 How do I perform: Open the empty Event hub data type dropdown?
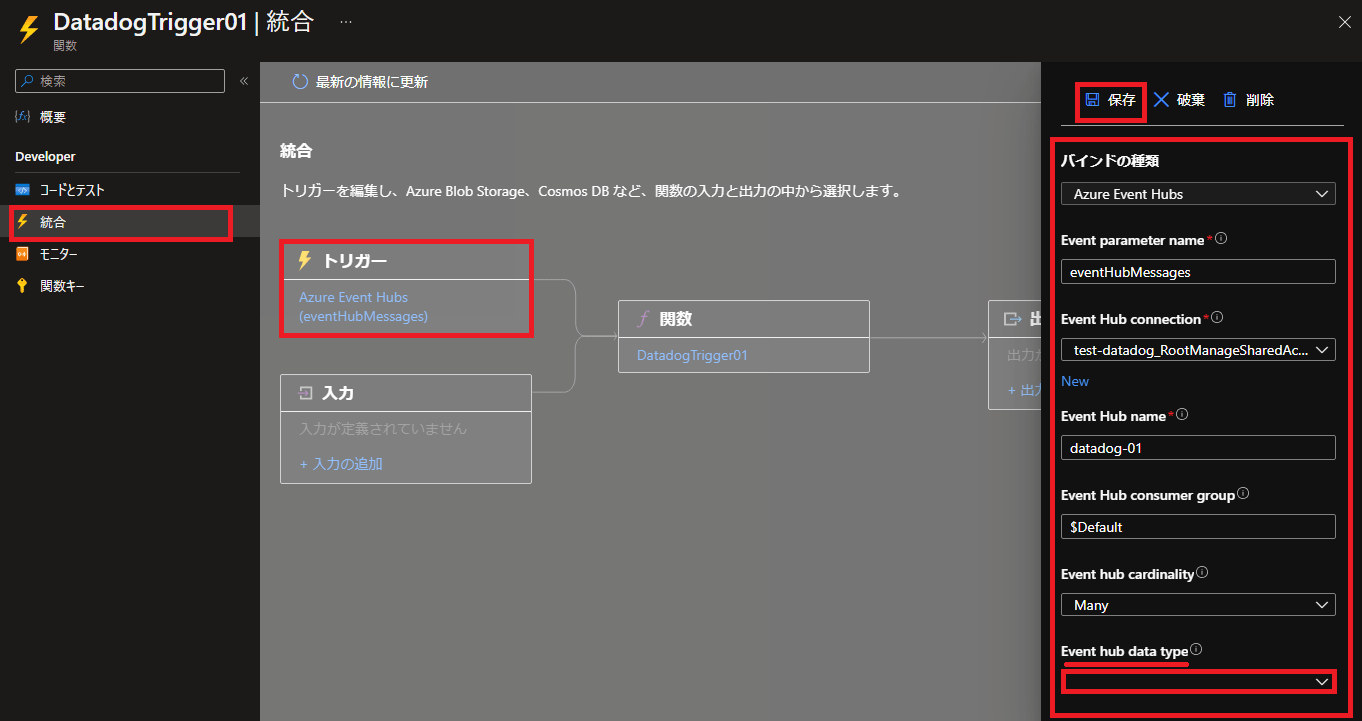[x=1198, y=681]
